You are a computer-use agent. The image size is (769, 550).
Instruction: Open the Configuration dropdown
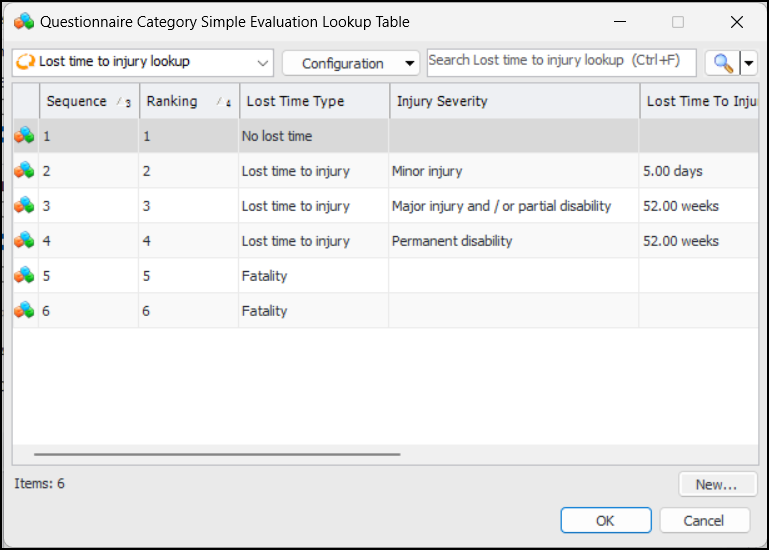[350, 63]
